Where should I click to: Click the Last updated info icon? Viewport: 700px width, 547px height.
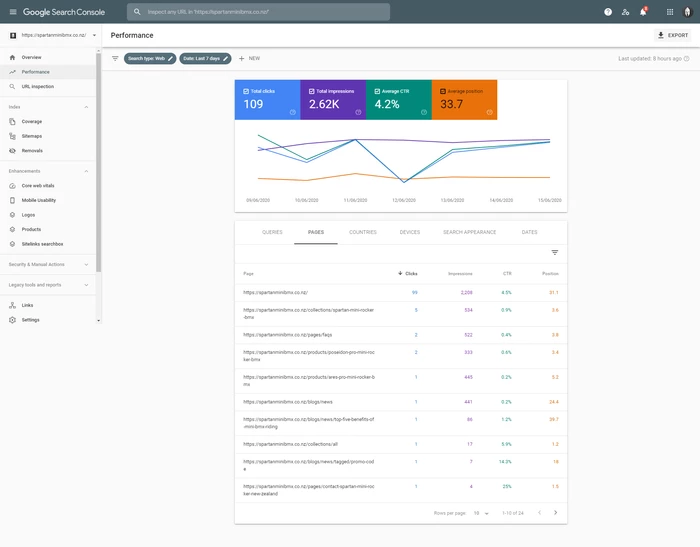(687, 58)
